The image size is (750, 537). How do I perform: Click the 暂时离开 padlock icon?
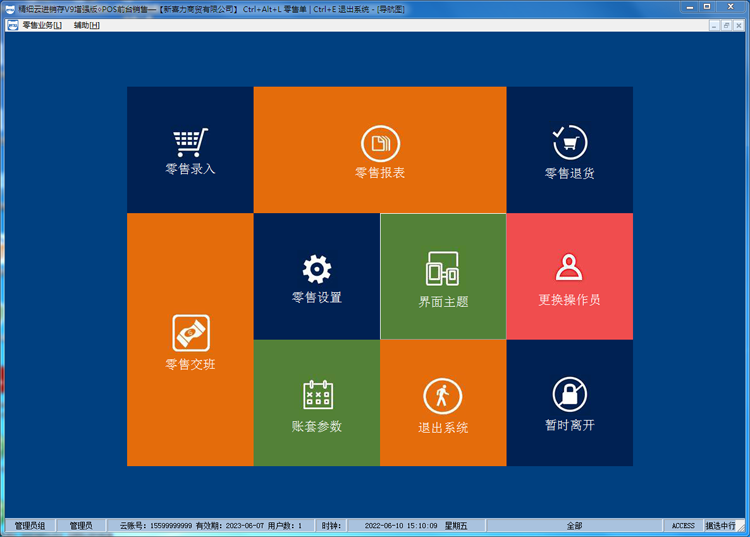[x=569, y=395]
